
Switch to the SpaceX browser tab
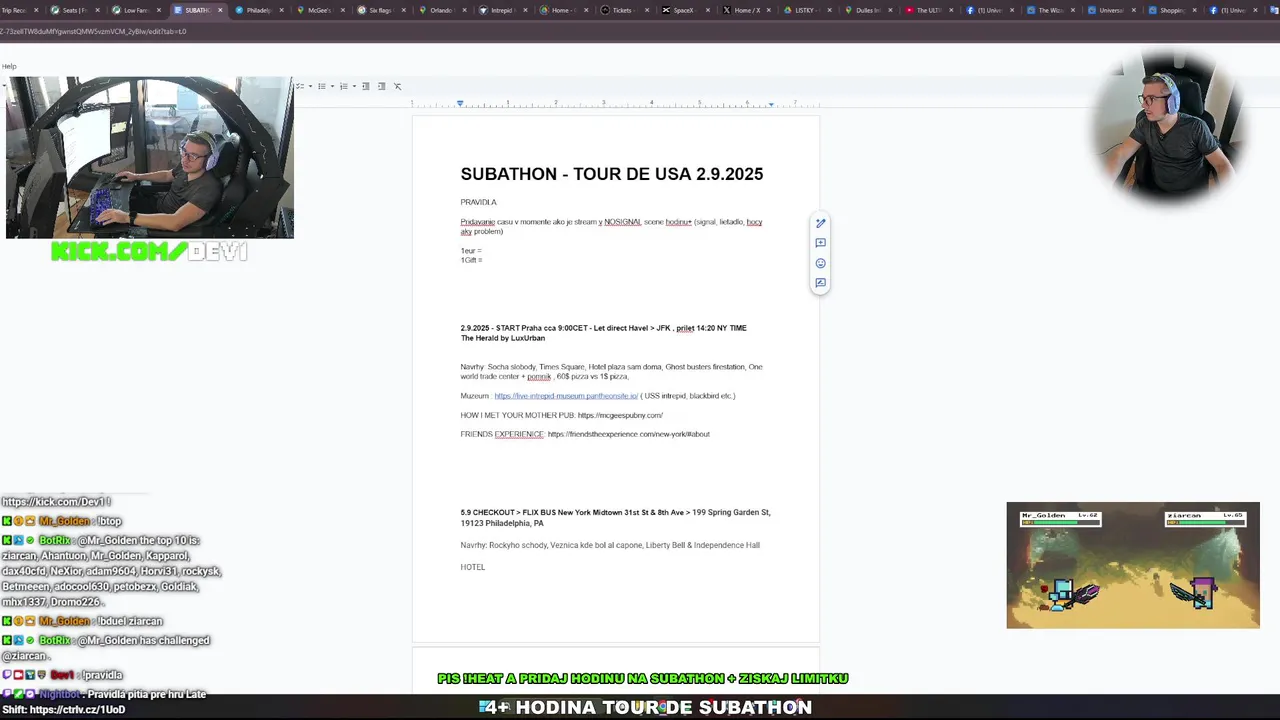pos(683,10)
